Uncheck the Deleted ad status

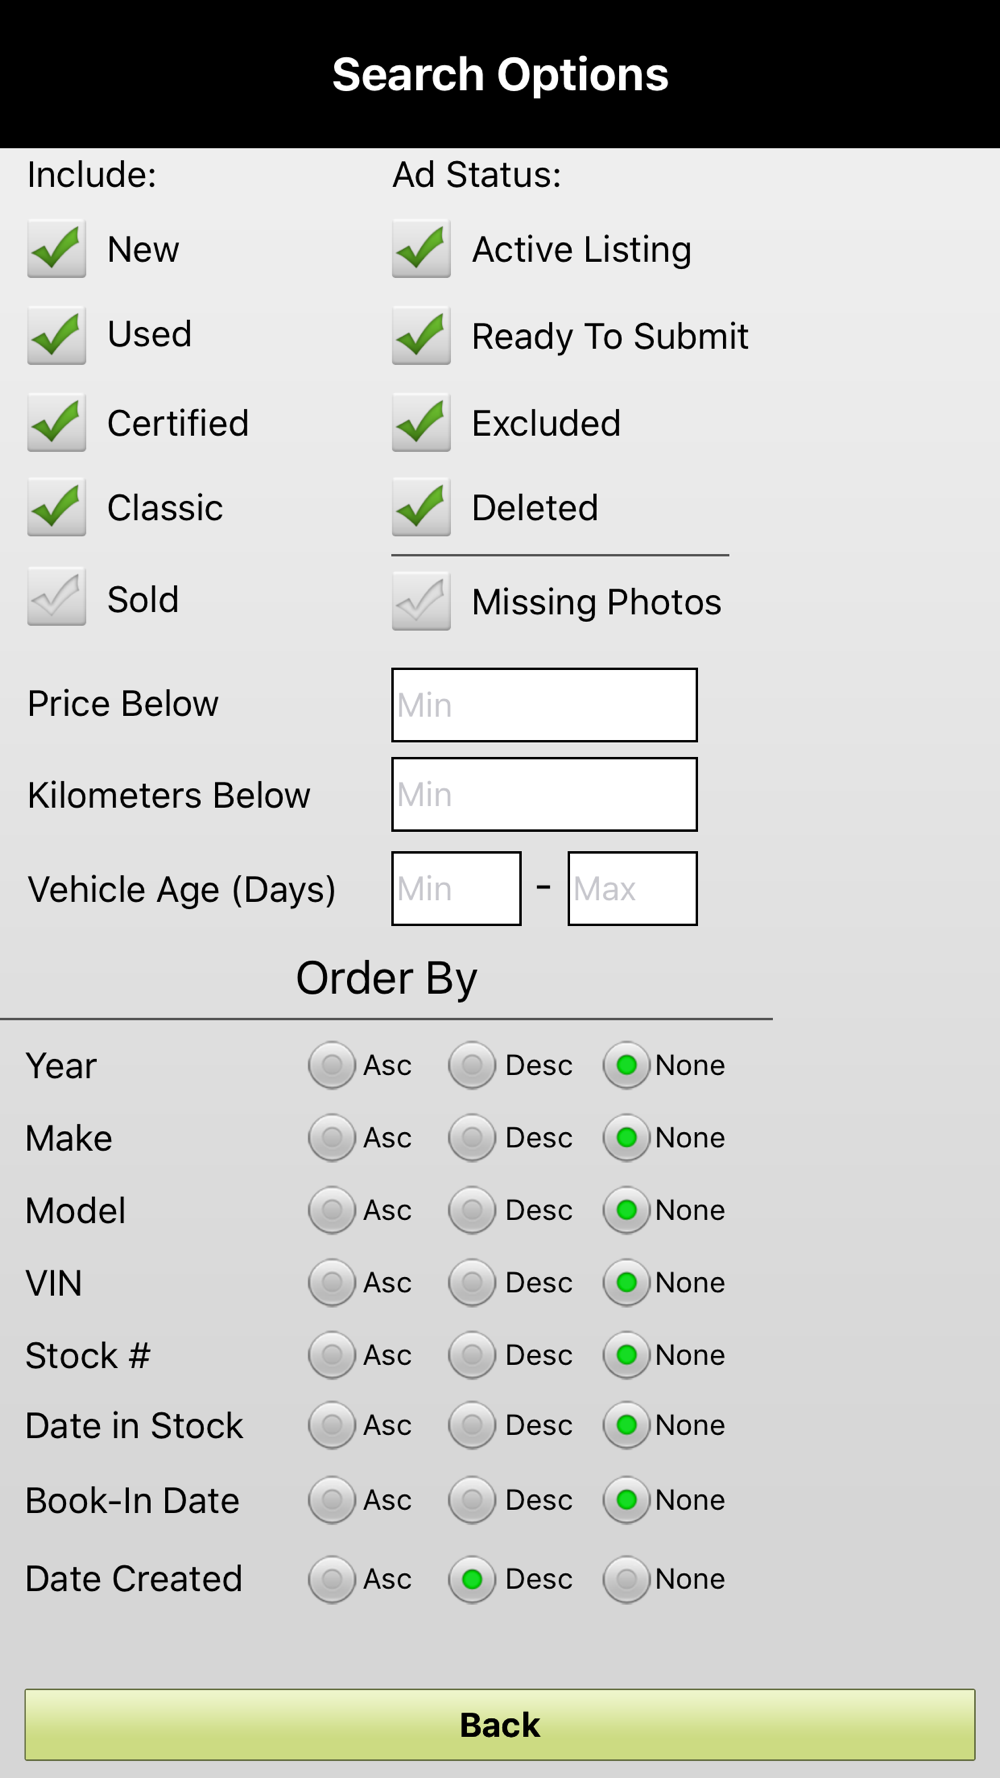pyautogui.click(x=421, y=507)
